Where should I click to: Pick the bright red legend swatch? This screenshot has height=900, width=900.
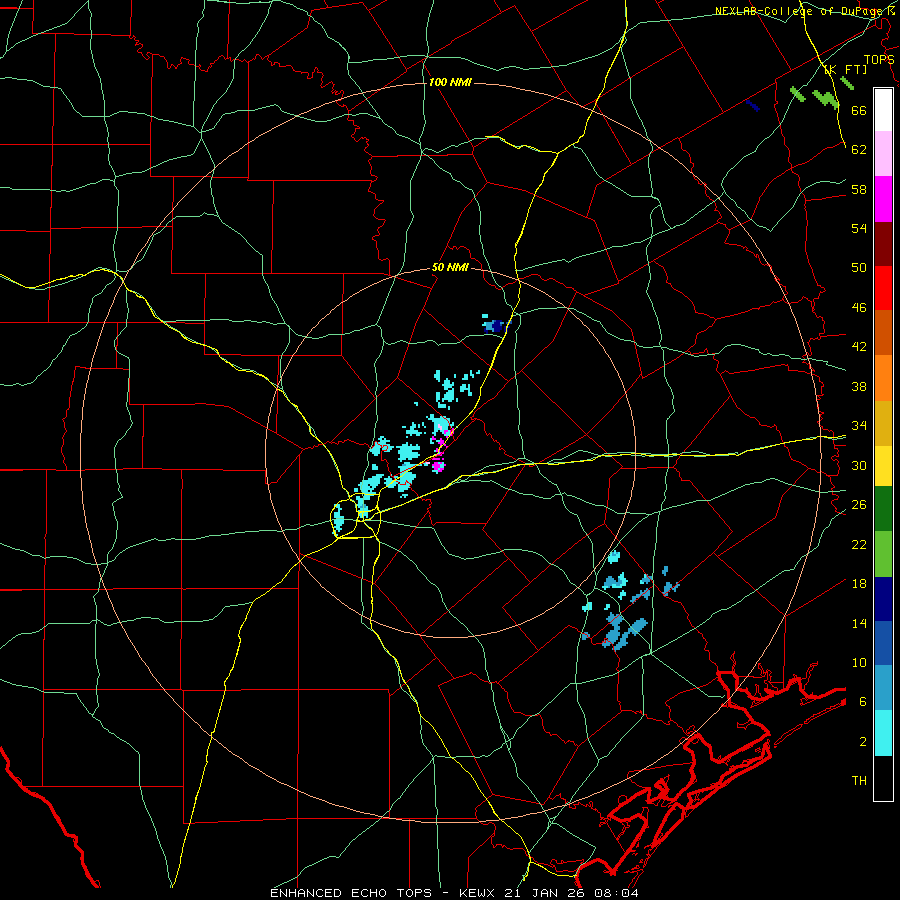tap(883, 288)
